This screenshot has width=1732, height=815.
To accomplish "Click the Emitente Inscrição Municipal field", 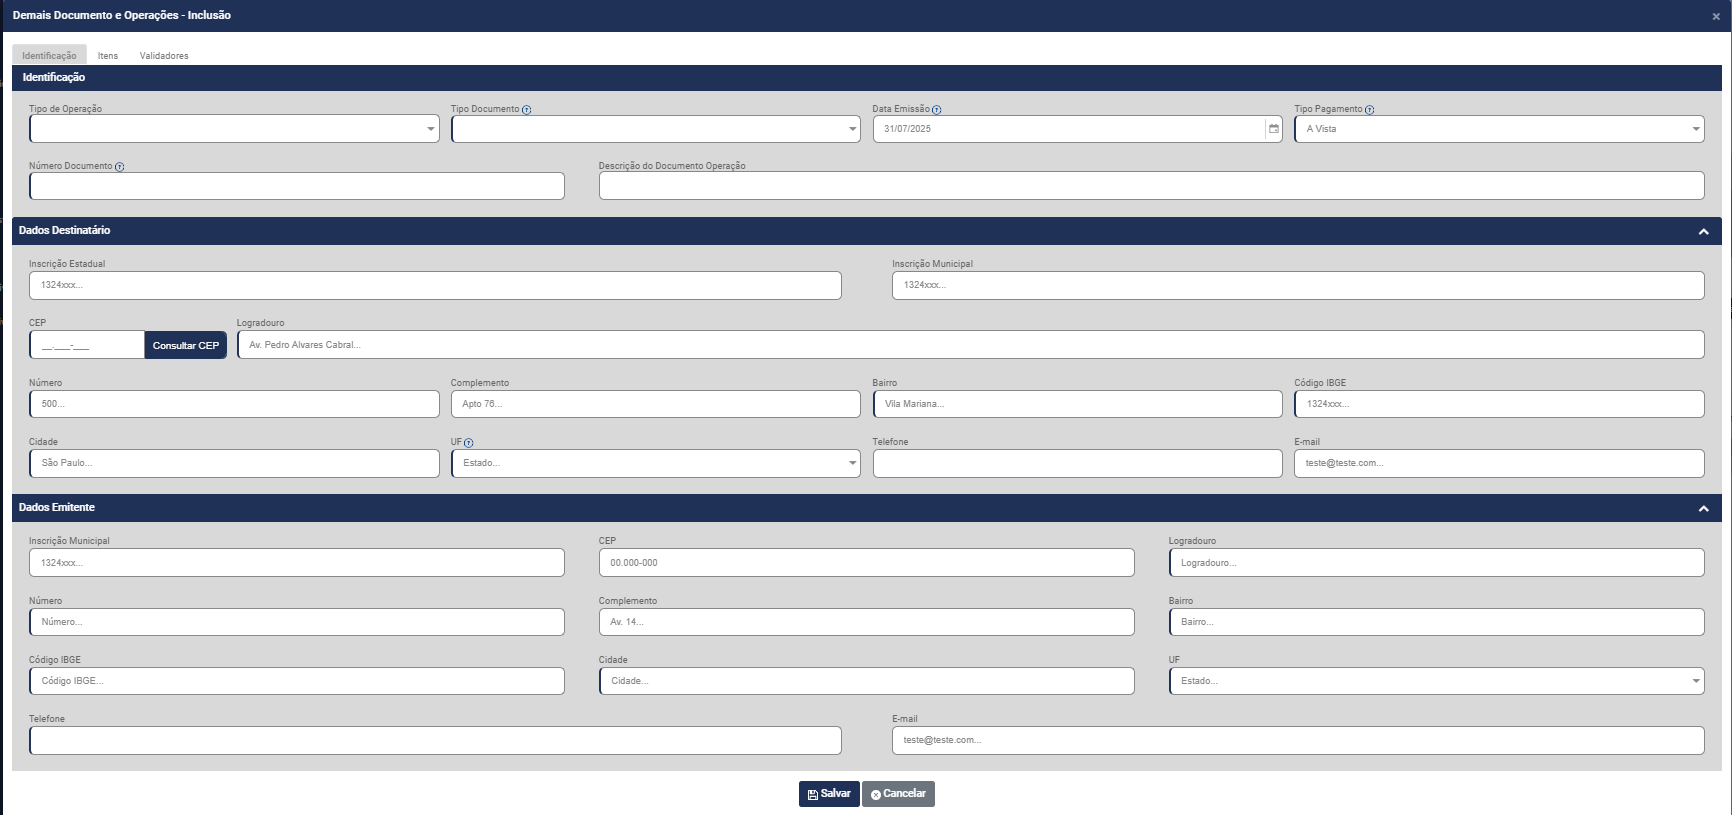I will pyautogui.click(x=297, y=563).
